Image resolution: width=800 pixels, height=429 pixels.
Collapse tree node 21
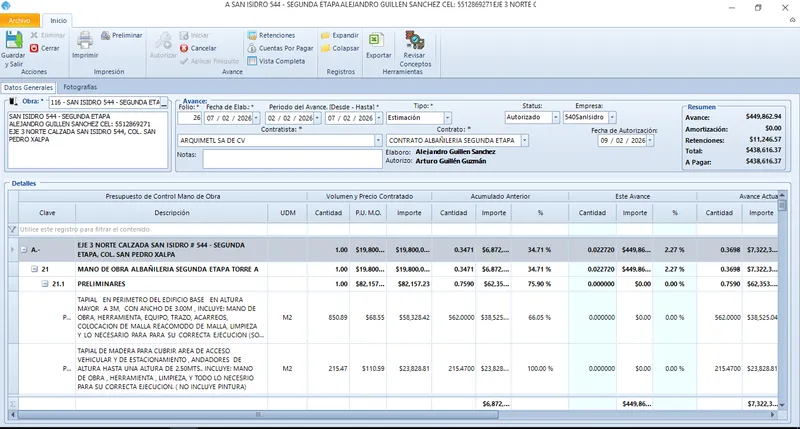point(34,269)
